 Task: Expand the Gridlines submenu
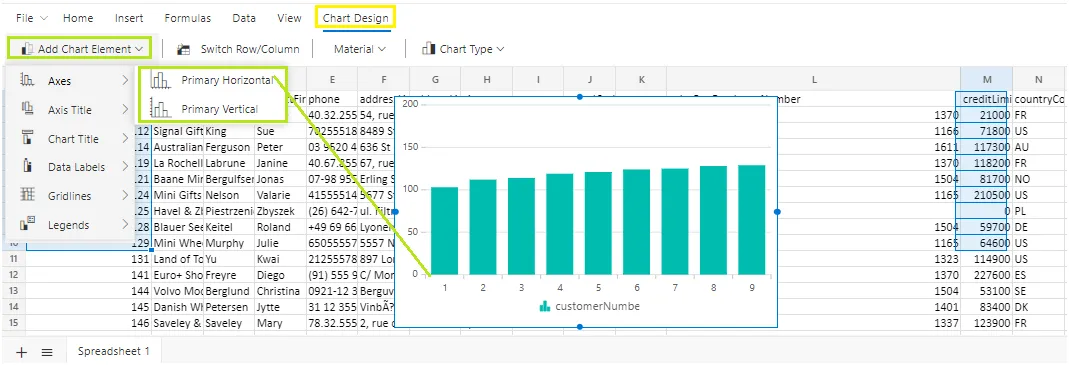72,196
